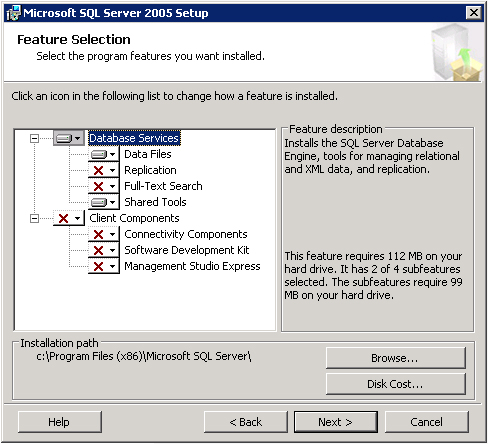Select the Connectivity Components label
The image size is (488, 444).
(186, 234)
